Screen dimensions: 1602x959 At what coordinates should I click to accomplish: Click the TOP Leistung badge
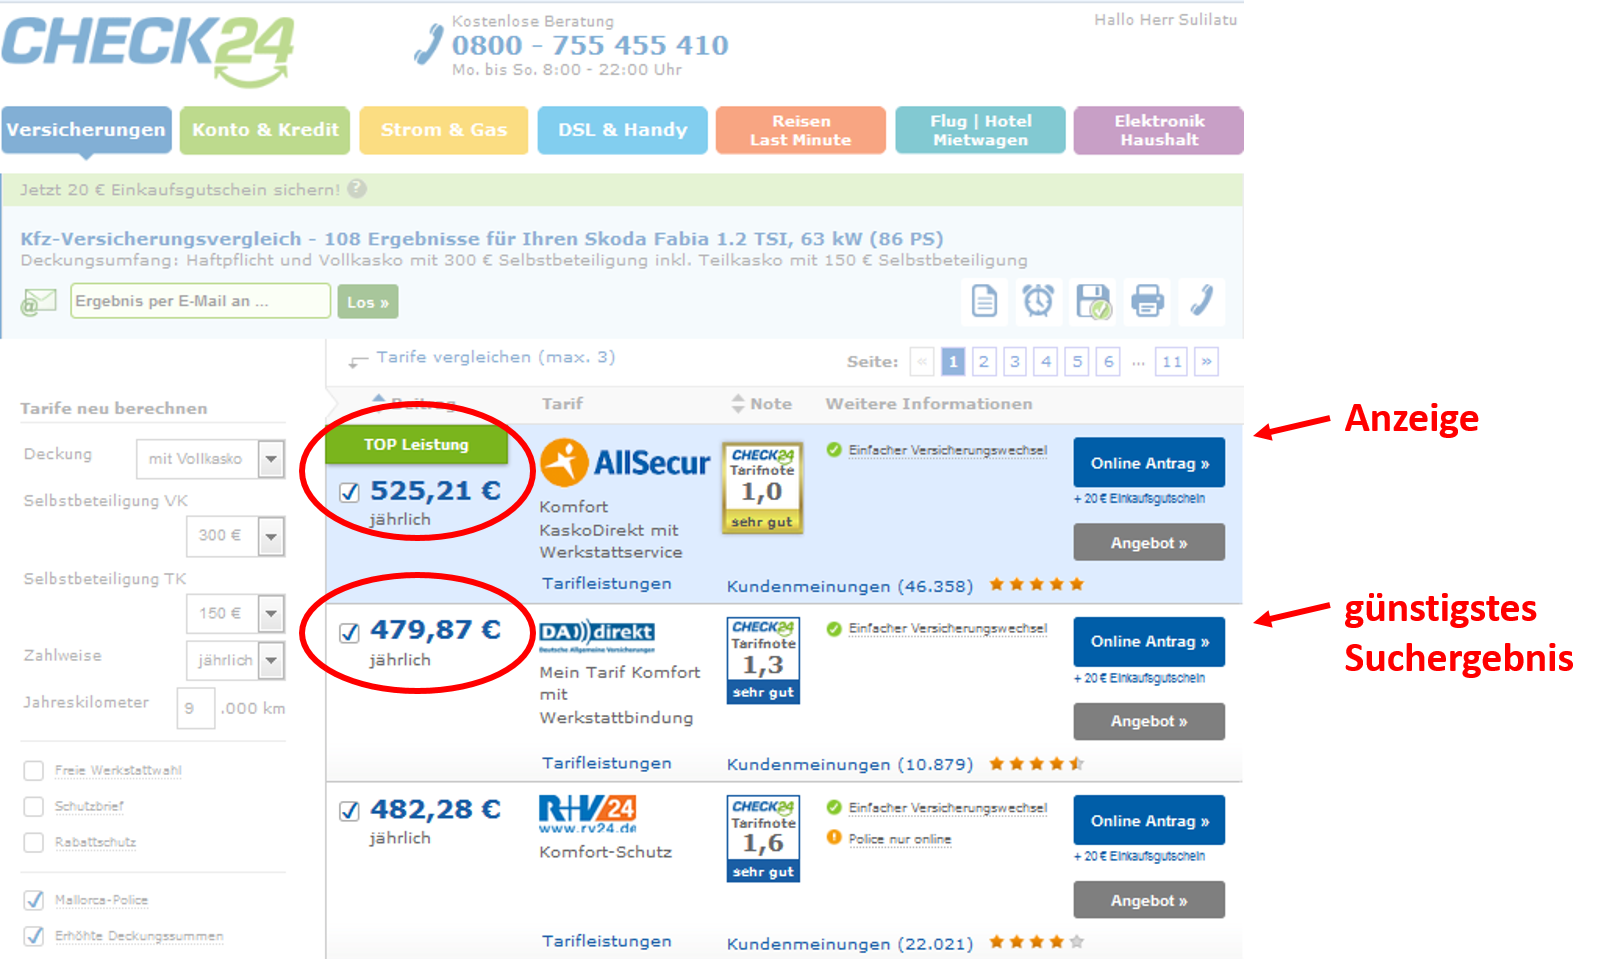click(416, 444)
